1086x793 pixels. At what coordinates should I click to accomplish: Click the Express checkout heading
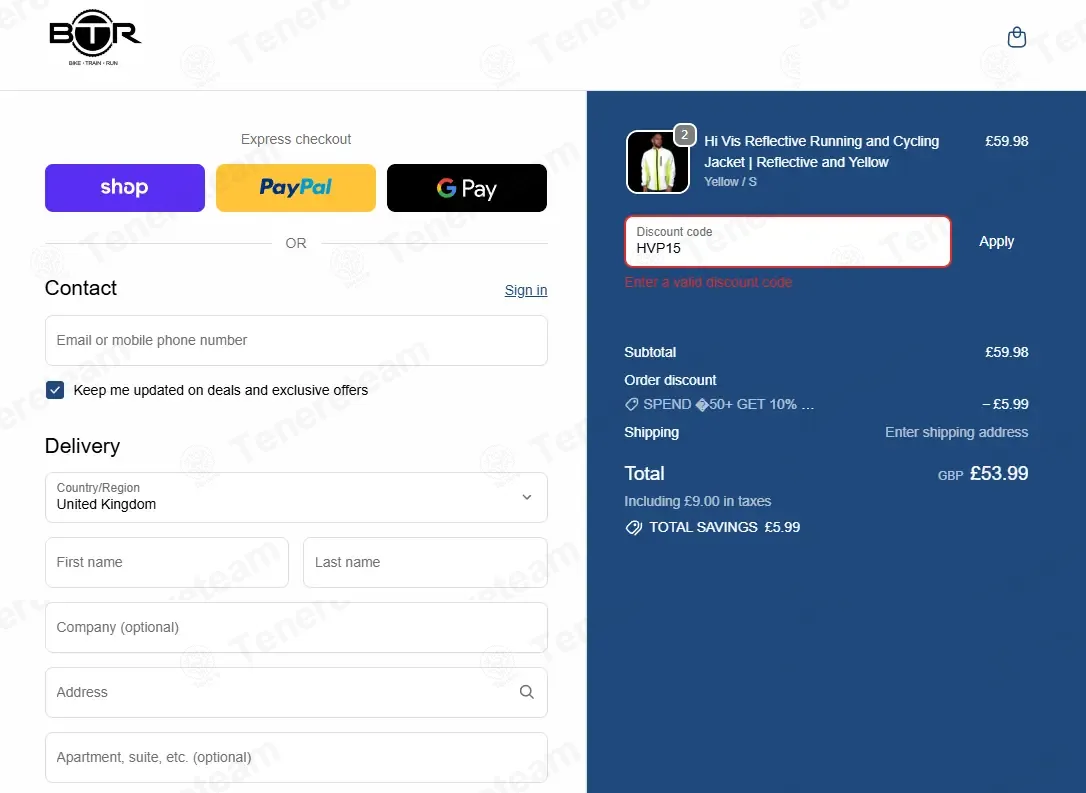click(x=296, y=139)
